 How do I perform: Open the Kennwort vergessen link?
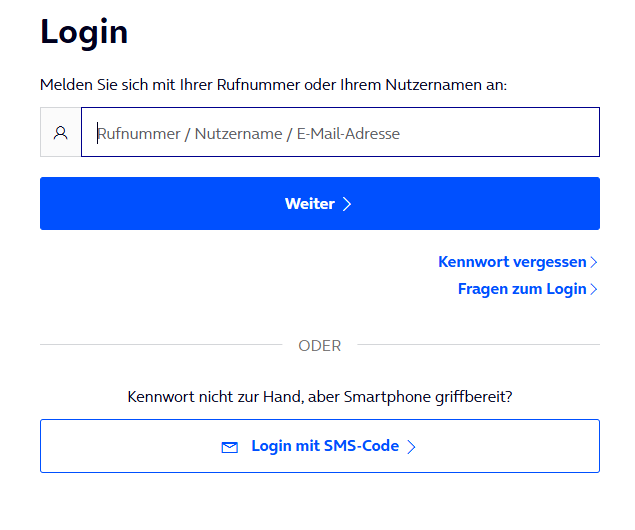pos(512,262)
